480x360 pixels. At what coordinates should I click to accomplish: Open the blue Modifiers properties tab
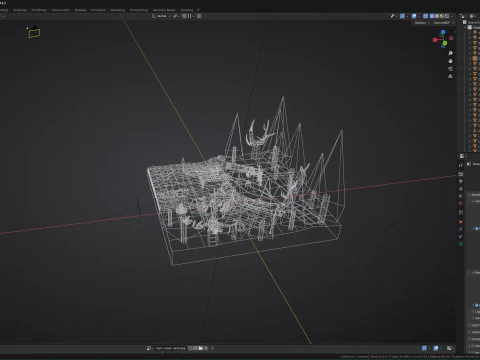[461, 229]
